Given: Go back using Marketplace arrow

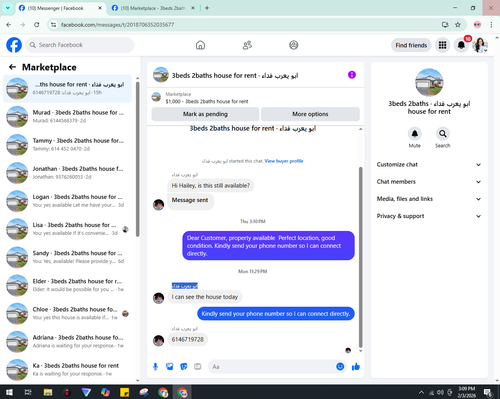Looking at the screenshot, I should 12,67.
